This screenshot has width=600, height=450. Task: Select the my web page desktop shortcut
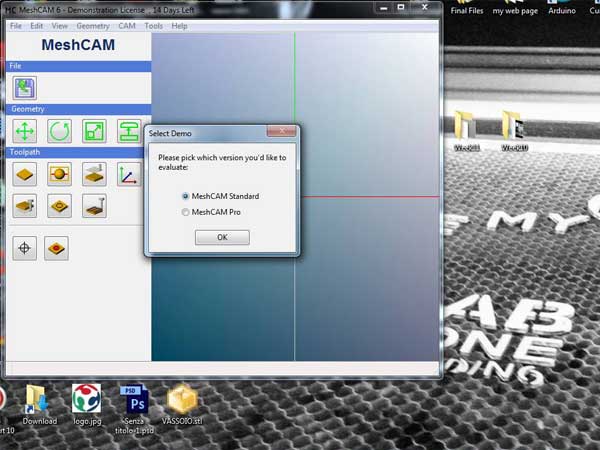(515, 8)
